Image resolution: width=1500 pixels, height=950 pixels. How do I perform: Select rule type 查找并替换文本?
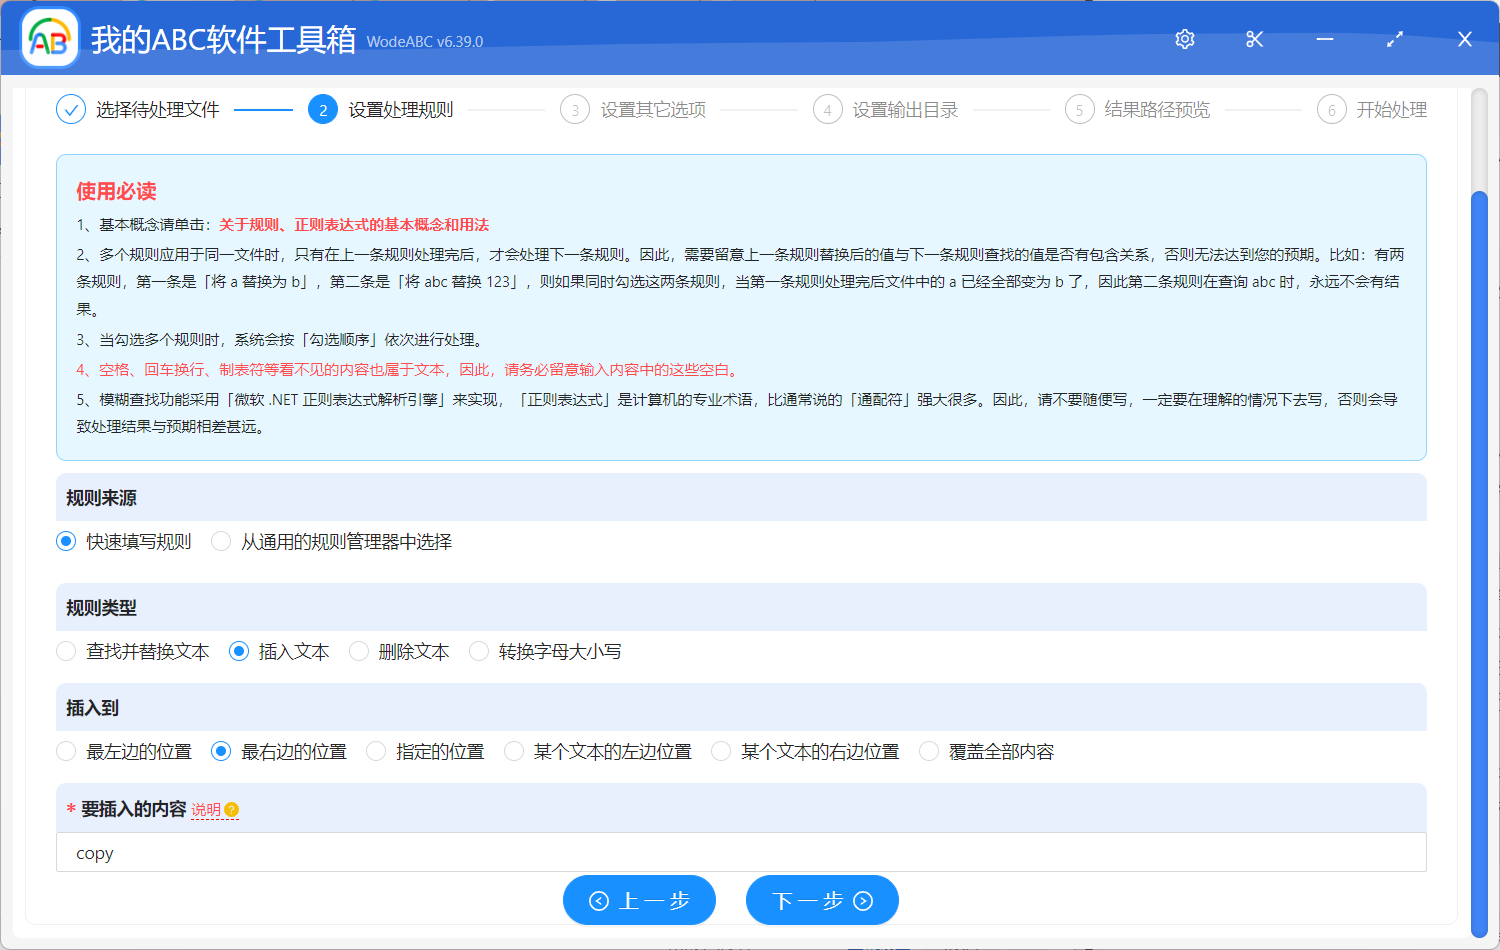coord(65,651)
